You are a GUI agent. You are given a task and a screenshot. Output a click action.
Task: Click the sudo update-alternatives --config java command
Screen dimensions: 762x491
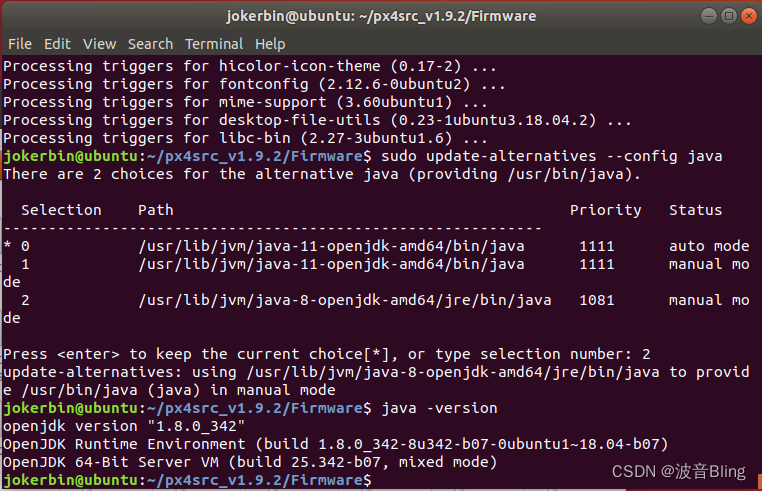coord(552,156)
